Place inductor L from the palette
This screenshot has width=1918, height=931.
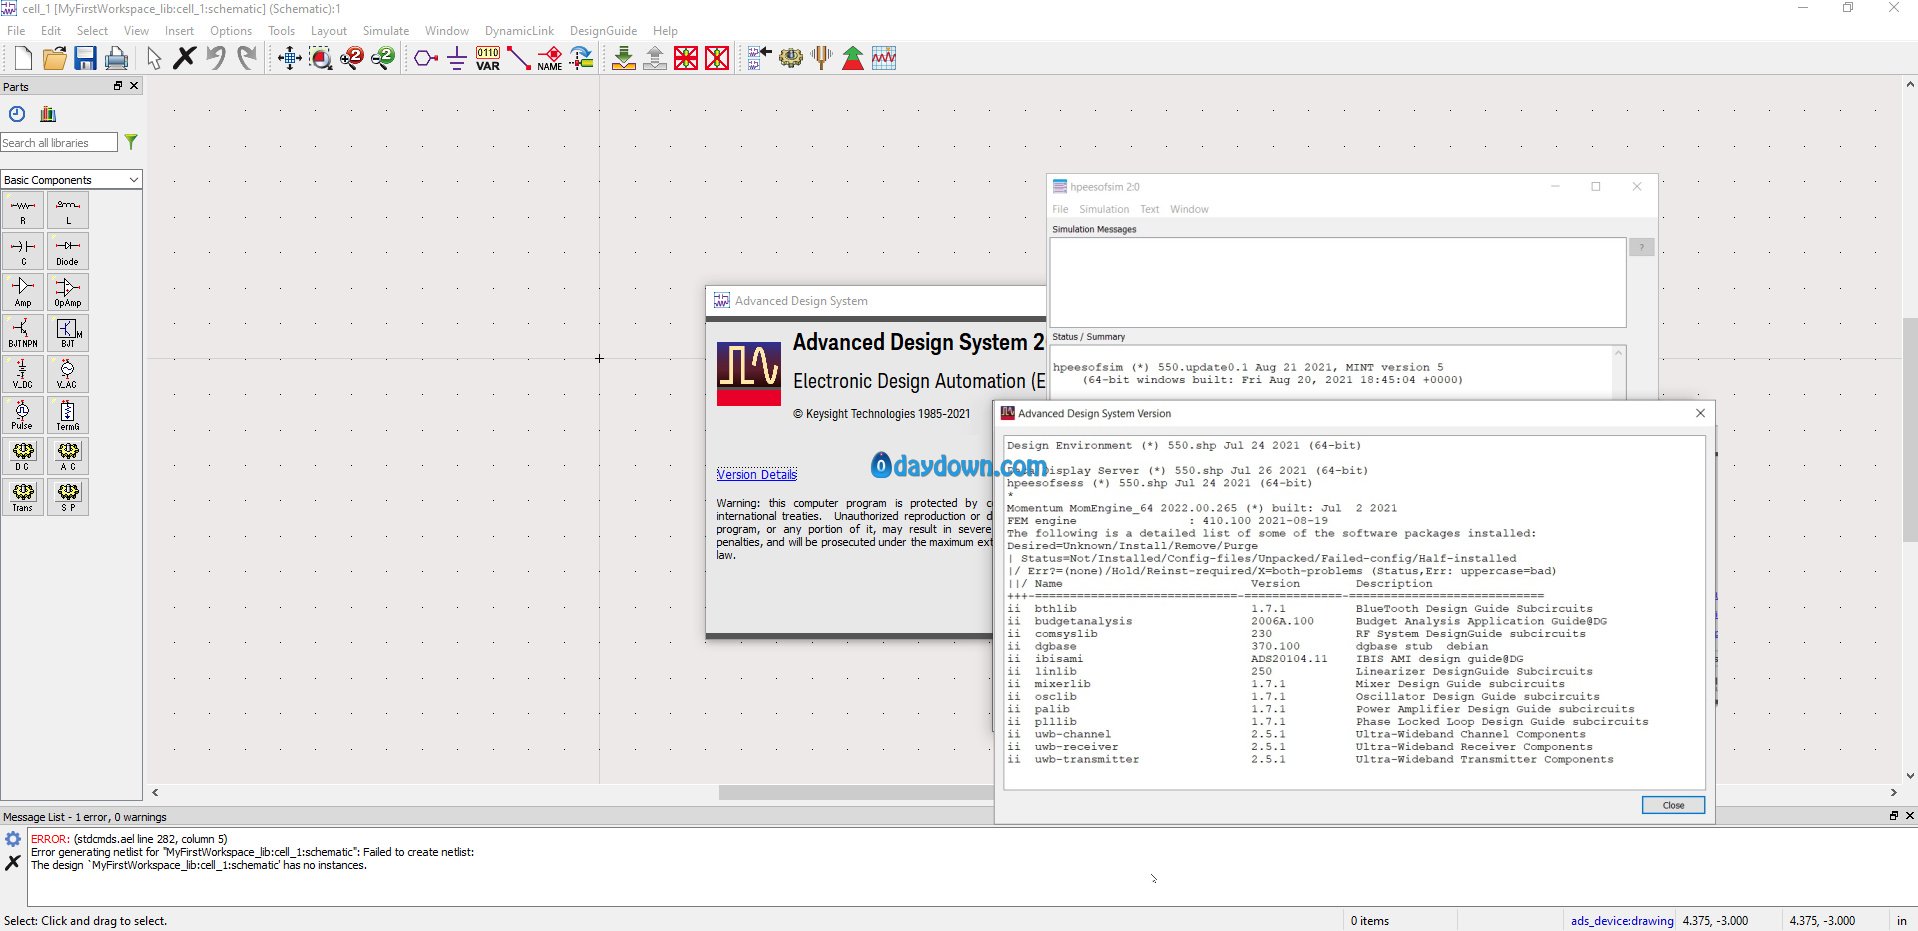(x=68, y=210)
